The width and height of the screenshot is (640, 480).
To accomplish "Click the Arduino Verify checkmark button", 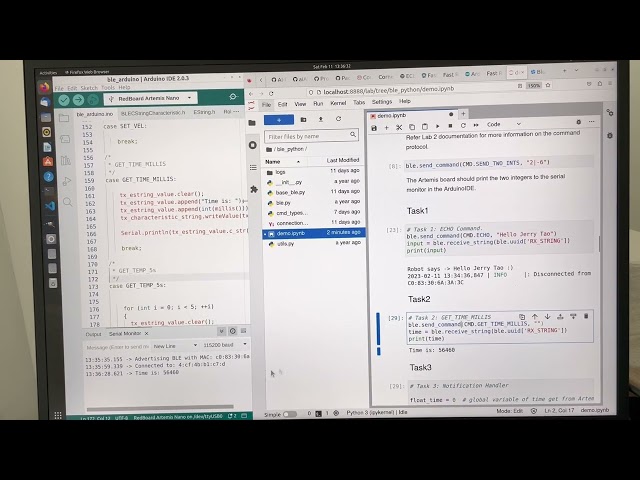I will [x=64, y=100].
